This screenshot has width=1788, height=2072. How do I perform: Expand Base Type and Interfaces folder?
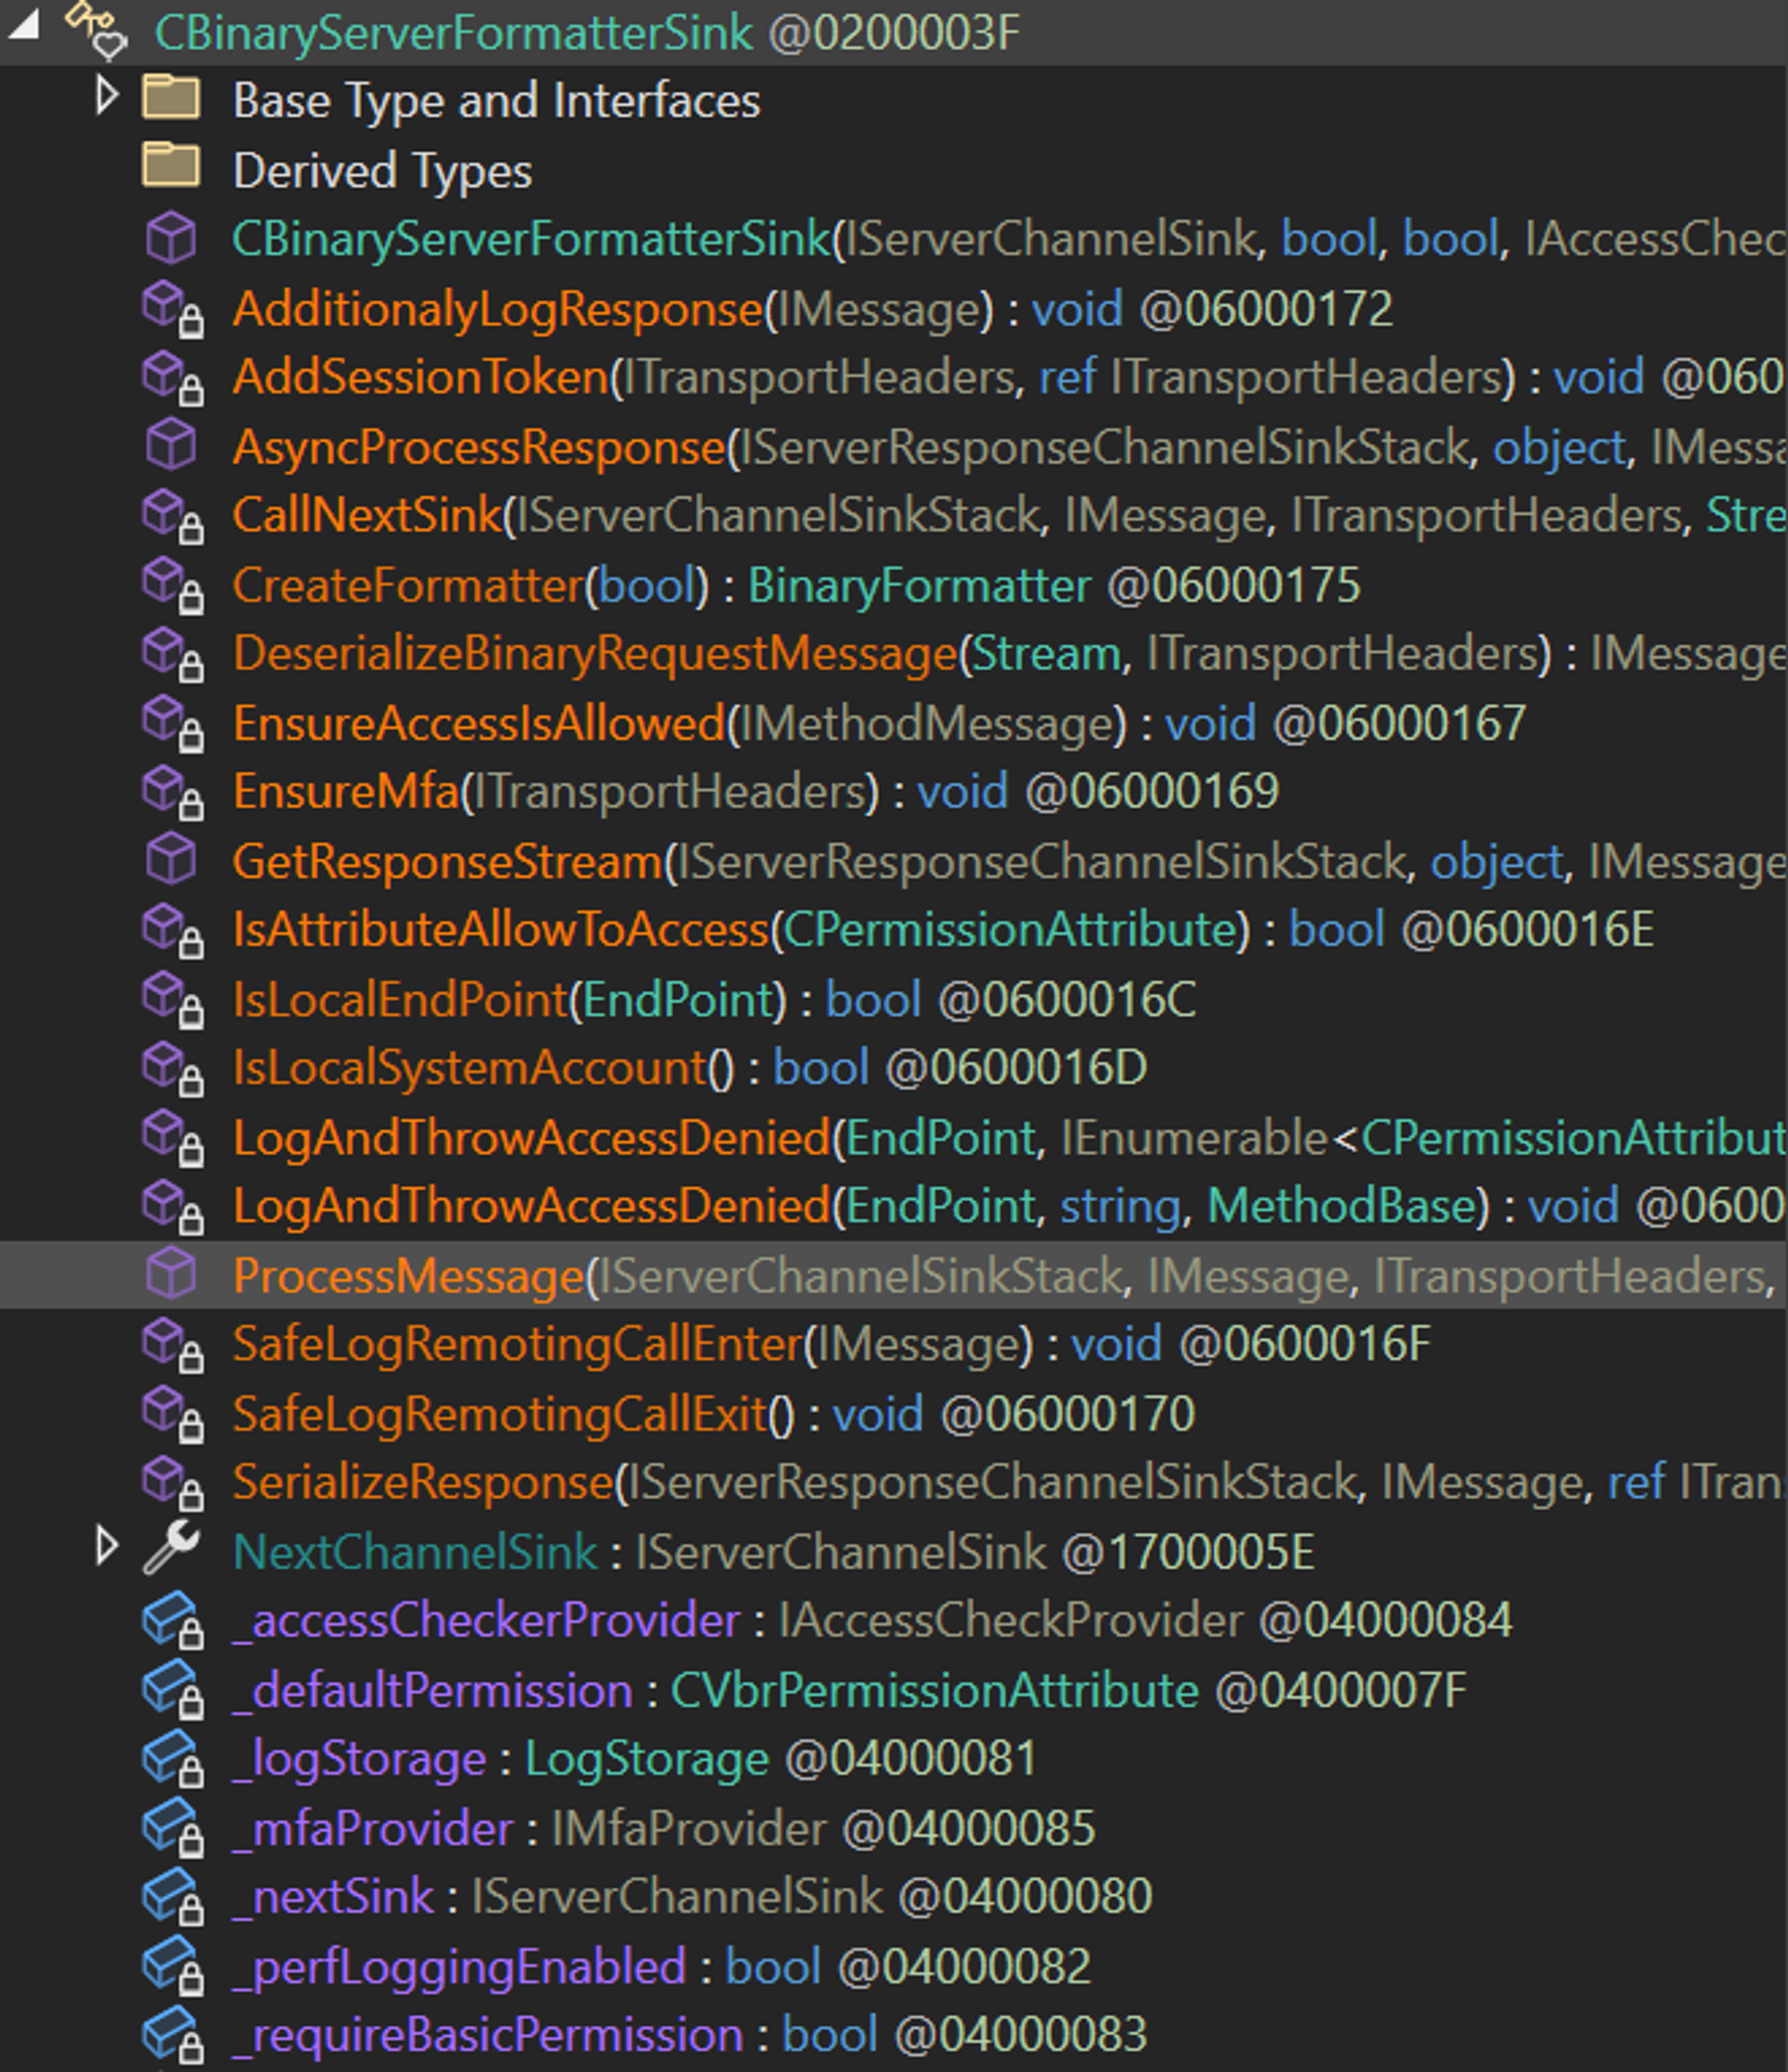tap(106, 97)
